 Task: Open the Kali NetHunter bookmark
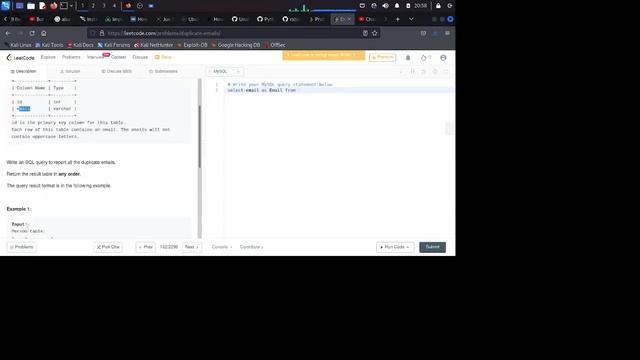point(153,45)
